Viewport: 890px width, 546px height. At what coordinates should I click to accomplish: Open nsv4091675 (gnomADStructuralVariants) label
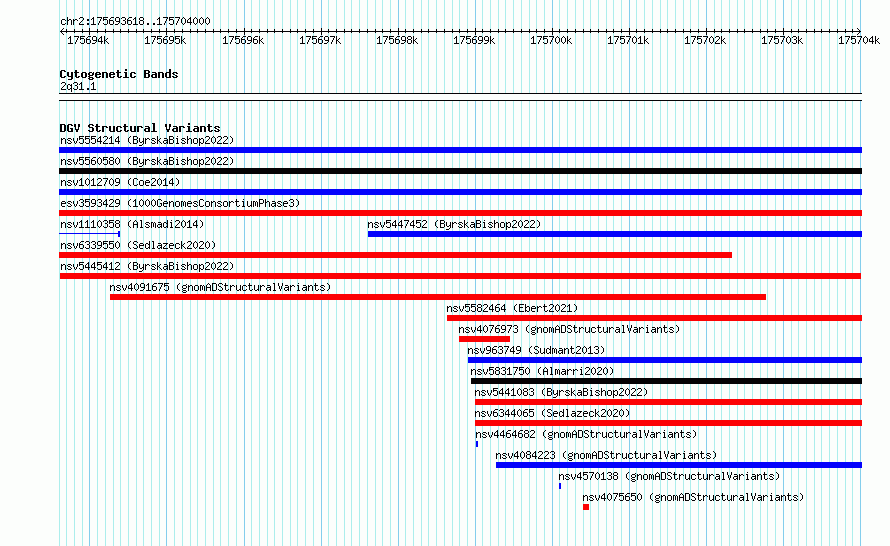point(220,287)
